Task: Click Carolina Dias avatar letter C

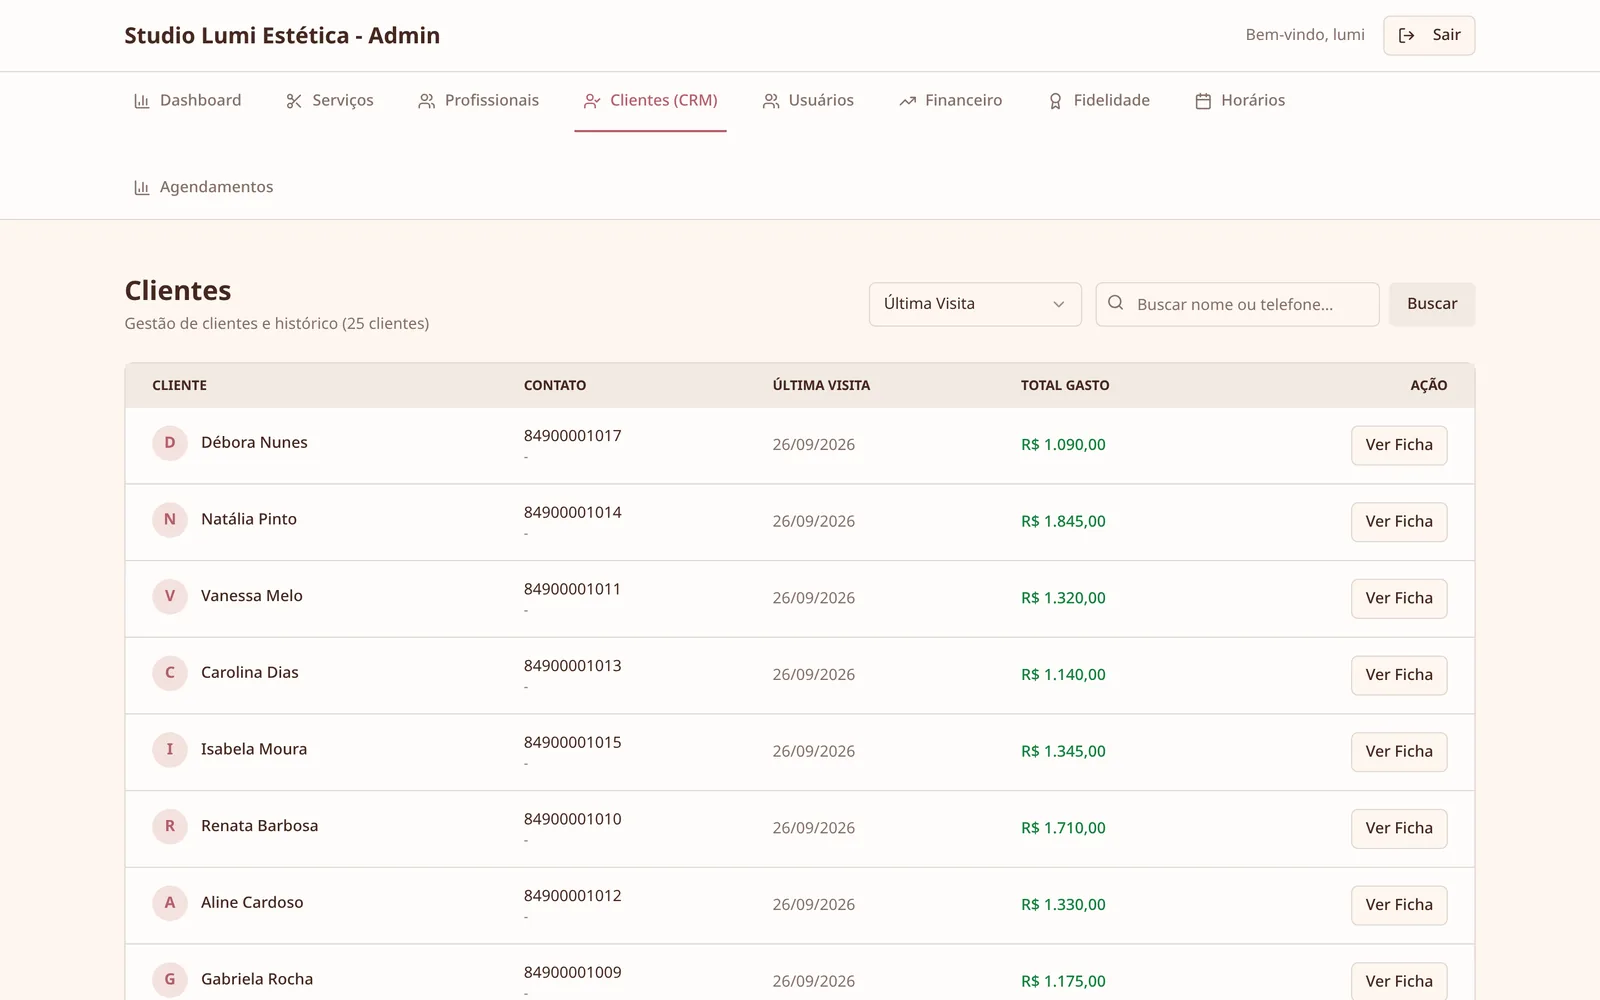Action: pyautogui.click(x=170, y=673)
